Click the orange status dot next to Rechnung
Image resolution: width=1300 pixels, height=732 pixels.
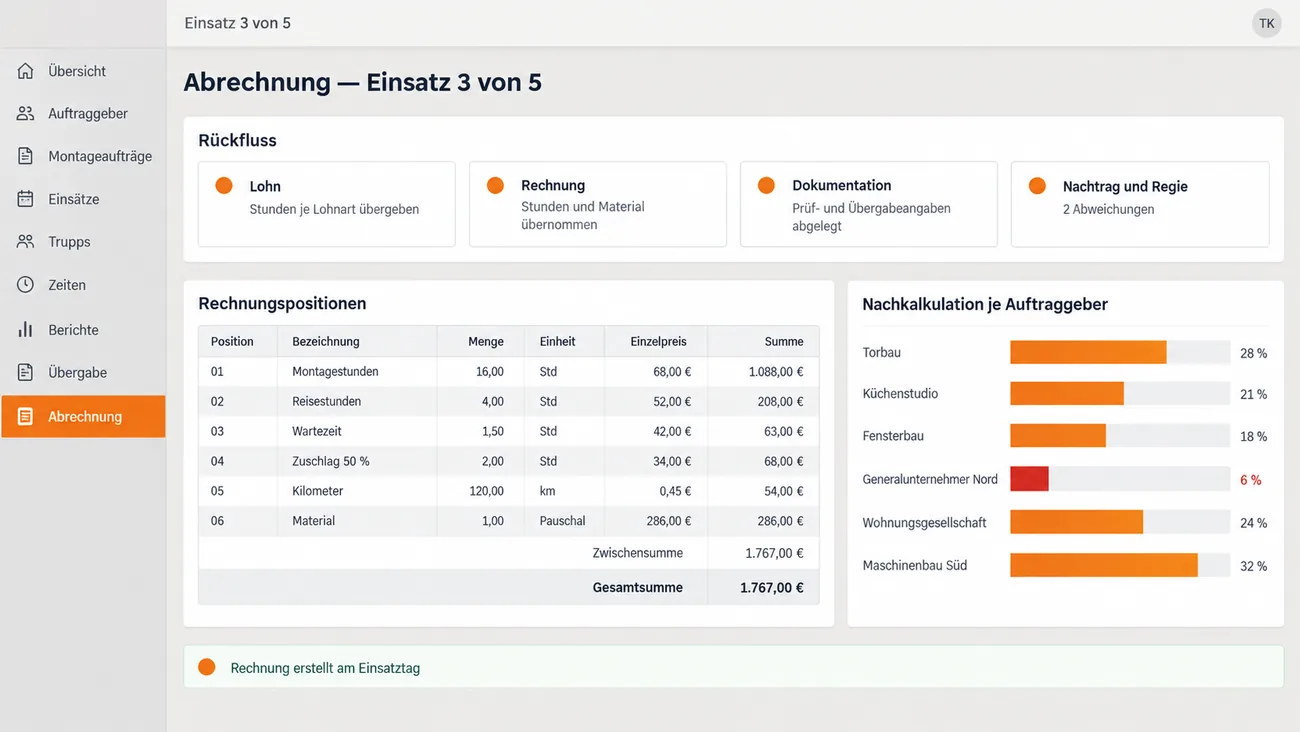[495, 186]
